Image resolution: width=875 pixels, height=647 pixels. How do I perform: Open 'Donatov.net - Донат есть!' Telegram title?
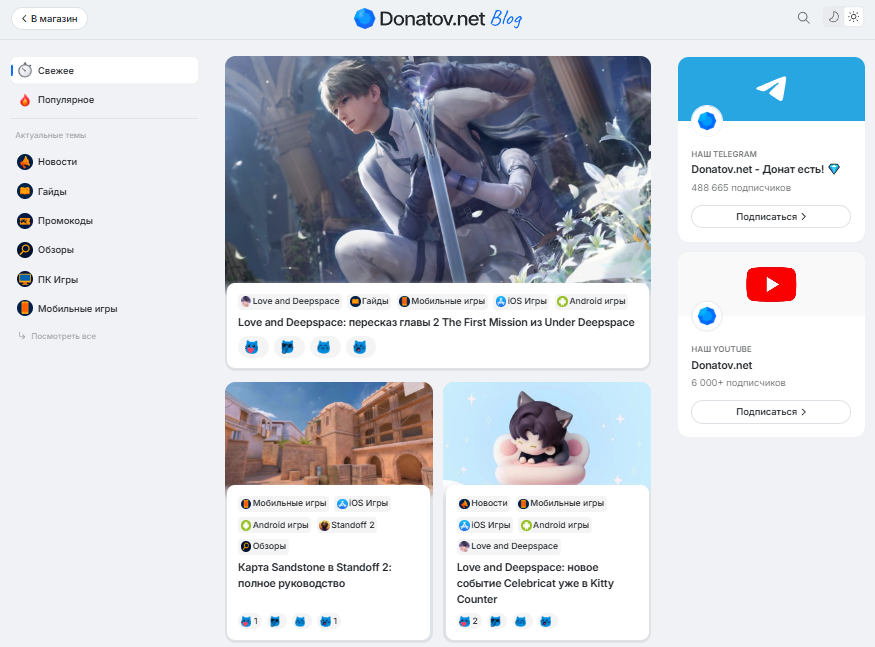(766, 169)
